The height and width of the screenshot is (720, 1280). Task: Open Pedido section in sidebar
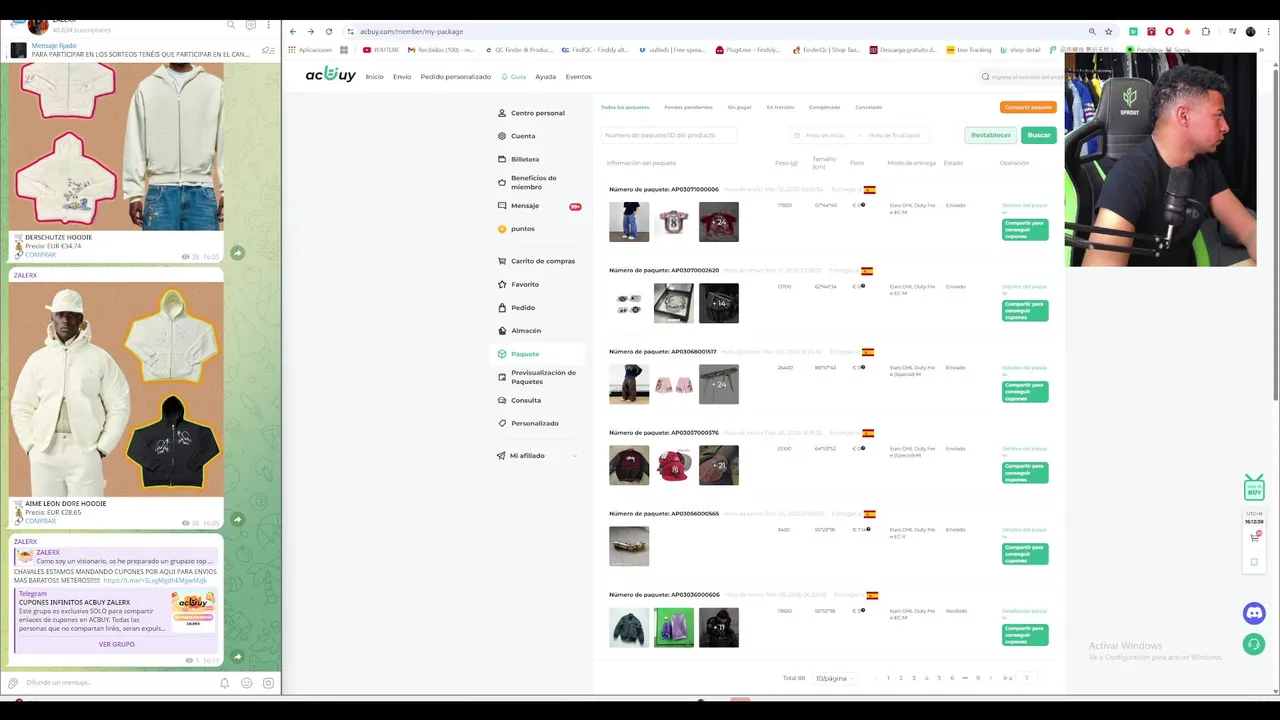(x=522, y=307)
